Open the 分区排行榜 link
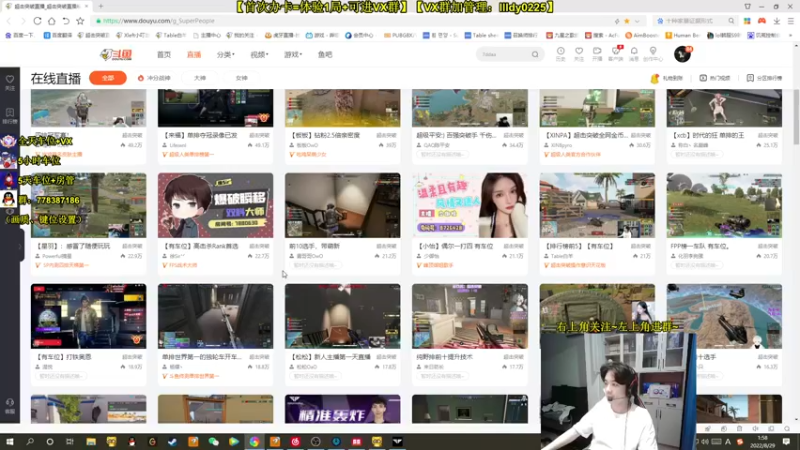The image size is (800, 450). pos(764,78)
